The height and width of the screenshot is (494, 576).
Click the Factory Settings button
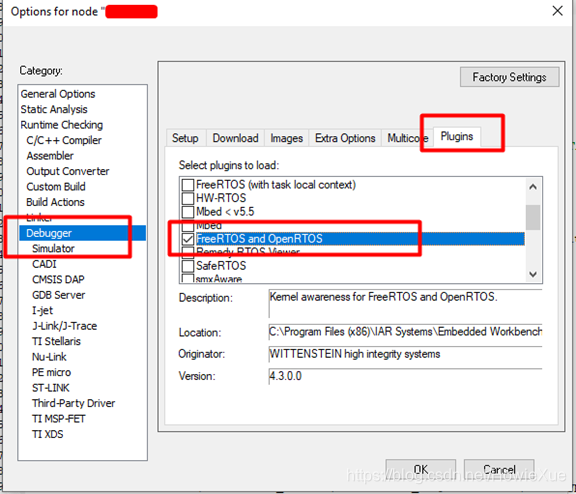(510, 77)
